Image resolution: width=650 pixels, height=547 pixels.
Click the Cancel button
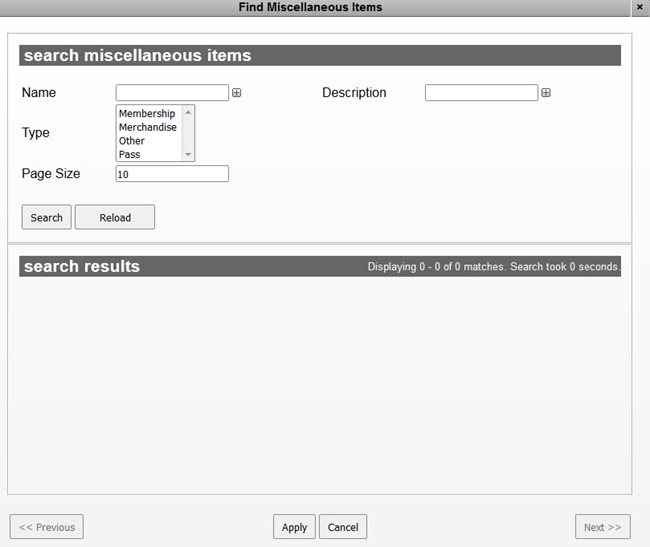343,527
